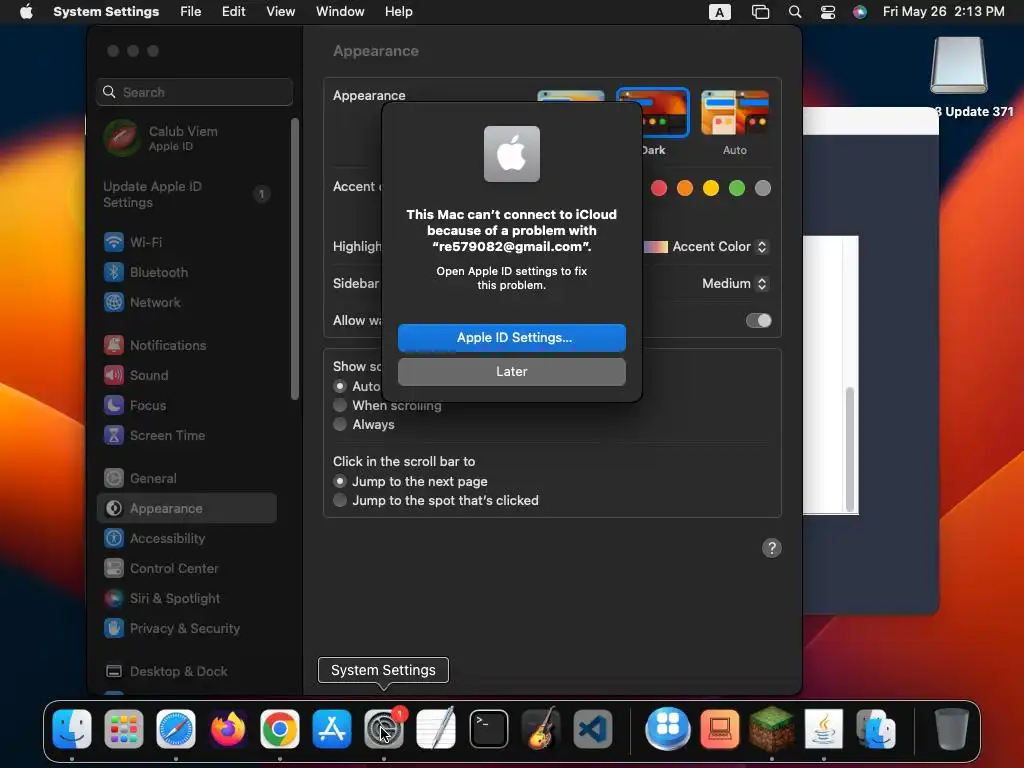Image resolution: width=1024 pixels, height=768 pixels.
Task: Open the Edit menu
Action: point(233,12)
